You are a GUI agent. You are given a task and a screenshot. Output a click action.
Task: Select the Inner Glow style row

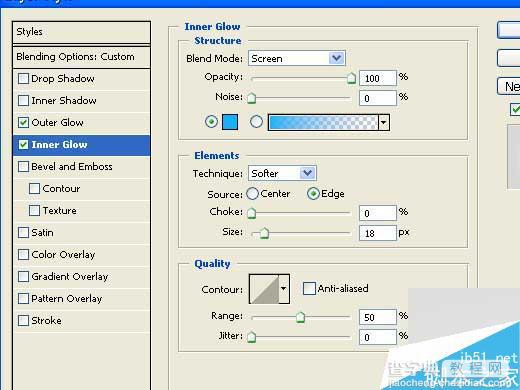(x=81, y=145)
